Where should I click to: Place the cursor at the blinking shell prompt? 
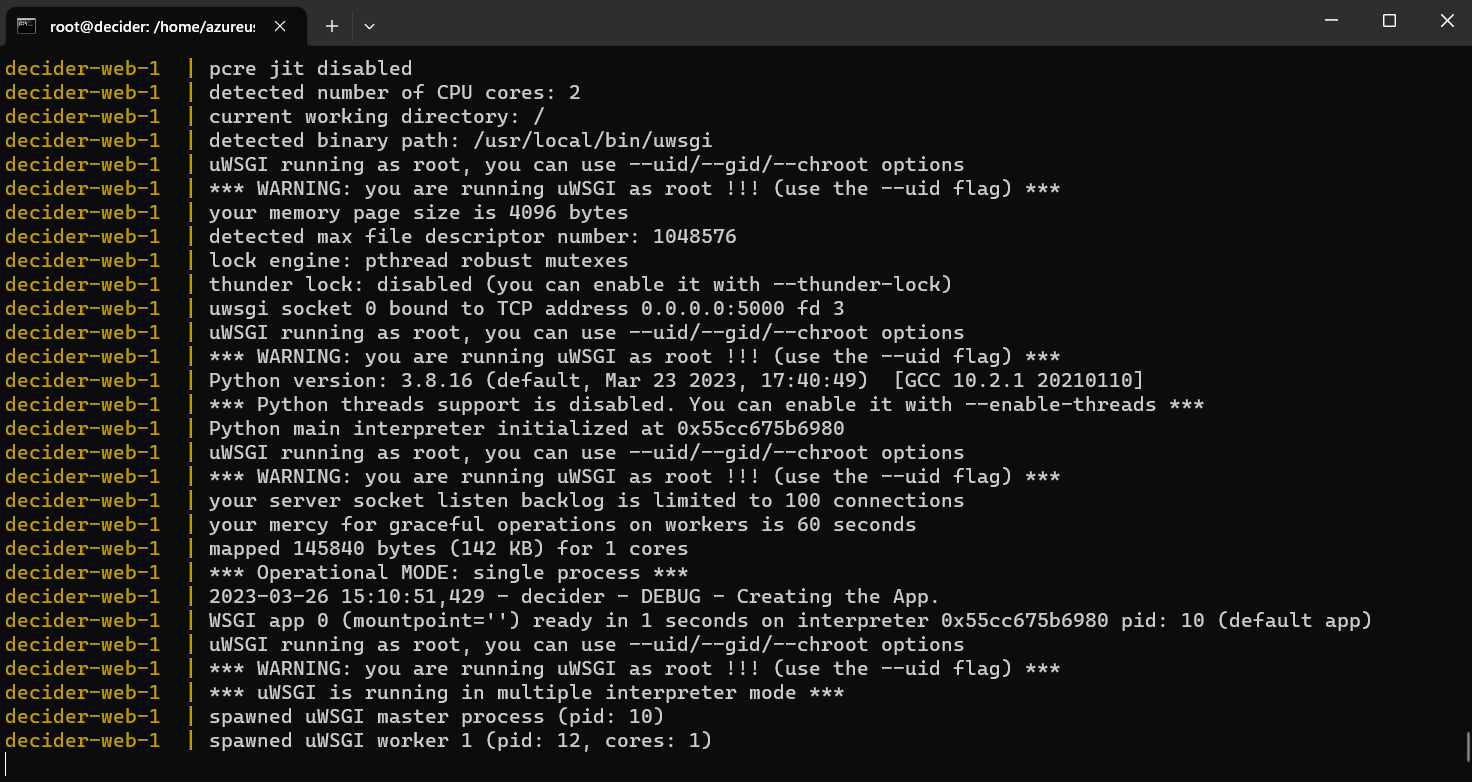pos(8,764)
